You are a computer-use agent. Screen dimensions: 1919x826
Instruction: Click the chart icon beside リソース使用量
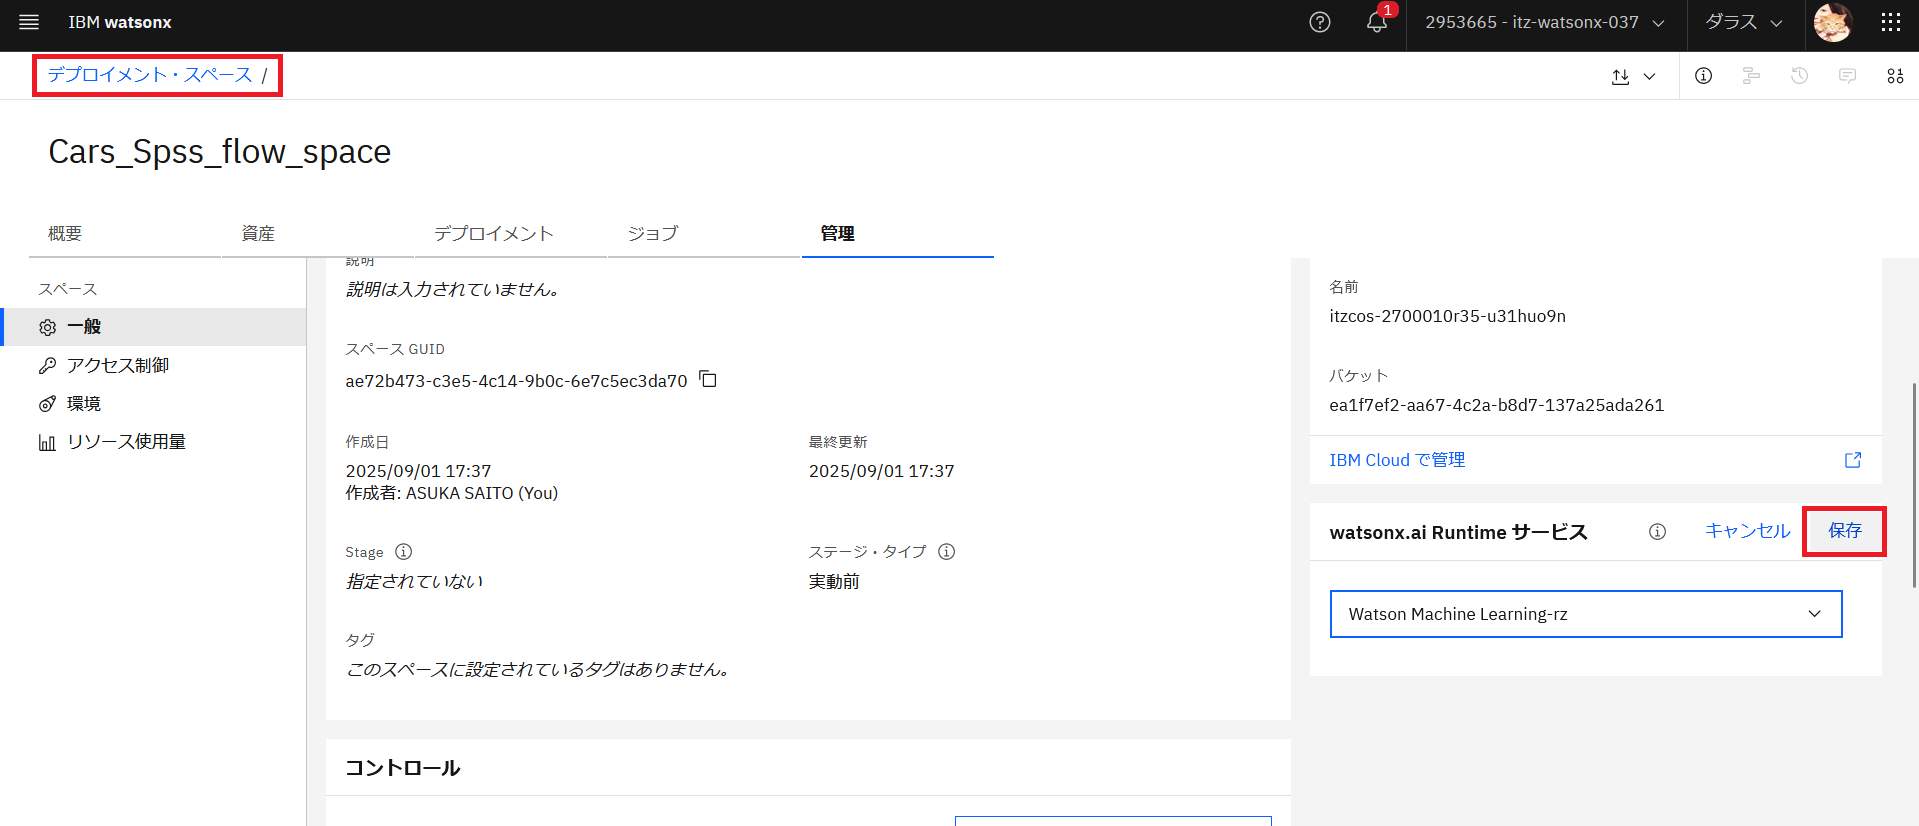[x=47, y=442]
